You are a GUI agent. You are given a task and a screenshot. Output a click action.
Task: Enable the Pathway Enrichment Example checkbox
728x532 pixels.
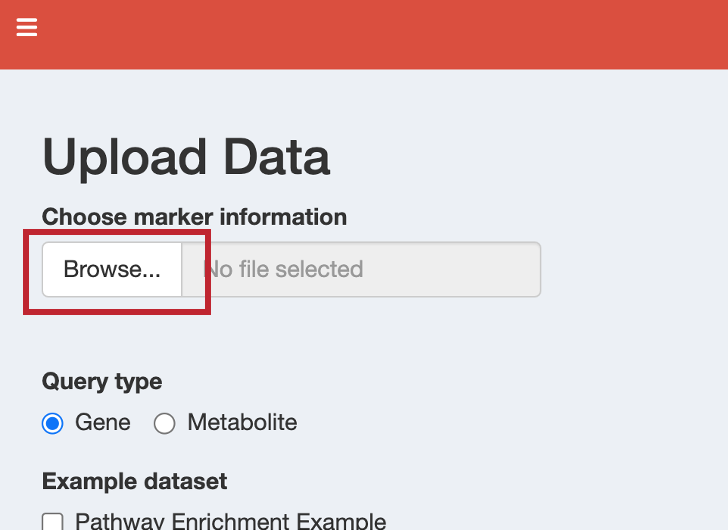point(52,522)
